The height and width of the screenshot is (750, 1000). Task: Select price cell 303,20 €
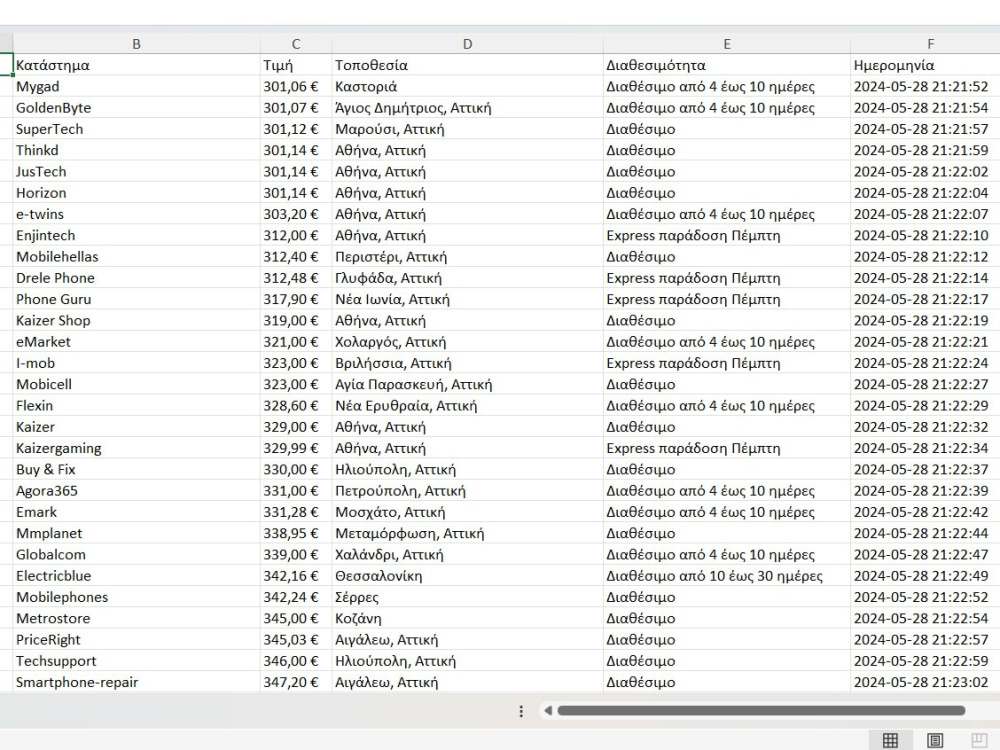click(296, 214)
